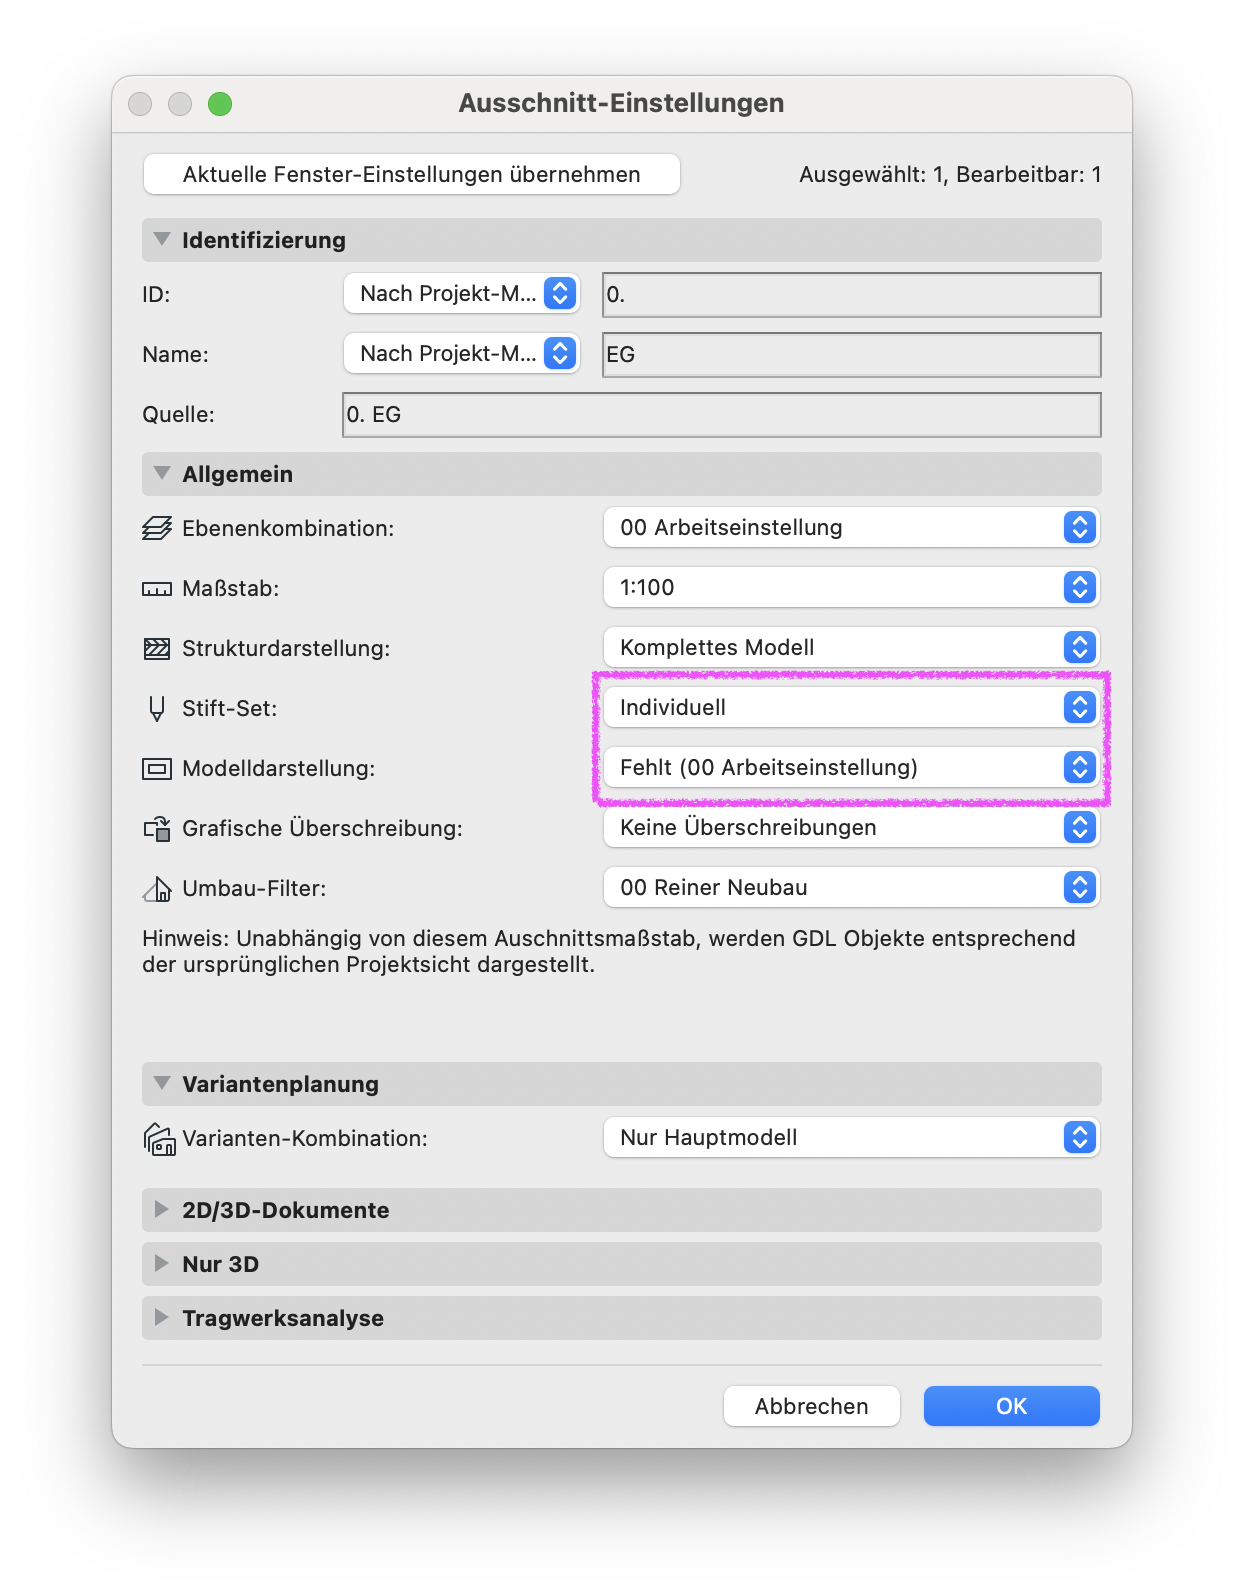This screenshot has height=1596, width=1244.
Task: Click the Abbrechen button
Action: click(812, 1406)
